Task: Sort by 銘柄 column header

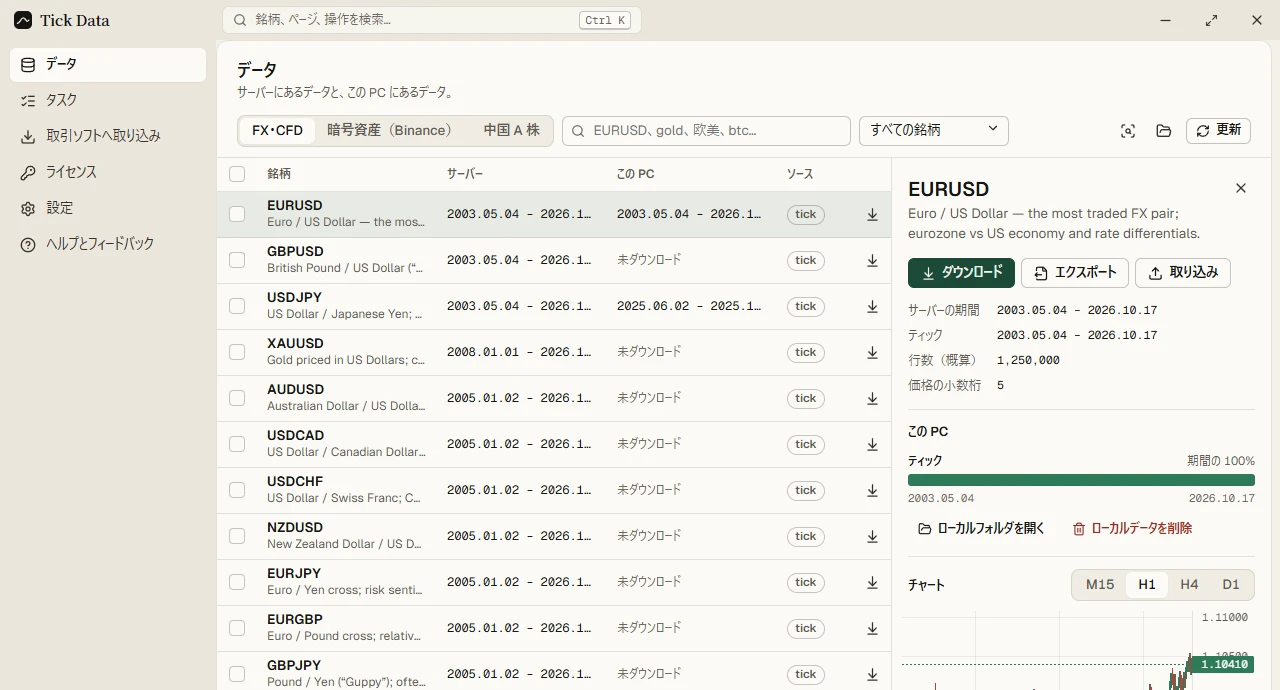Action: pyautogui.click(x=279, y=174)
